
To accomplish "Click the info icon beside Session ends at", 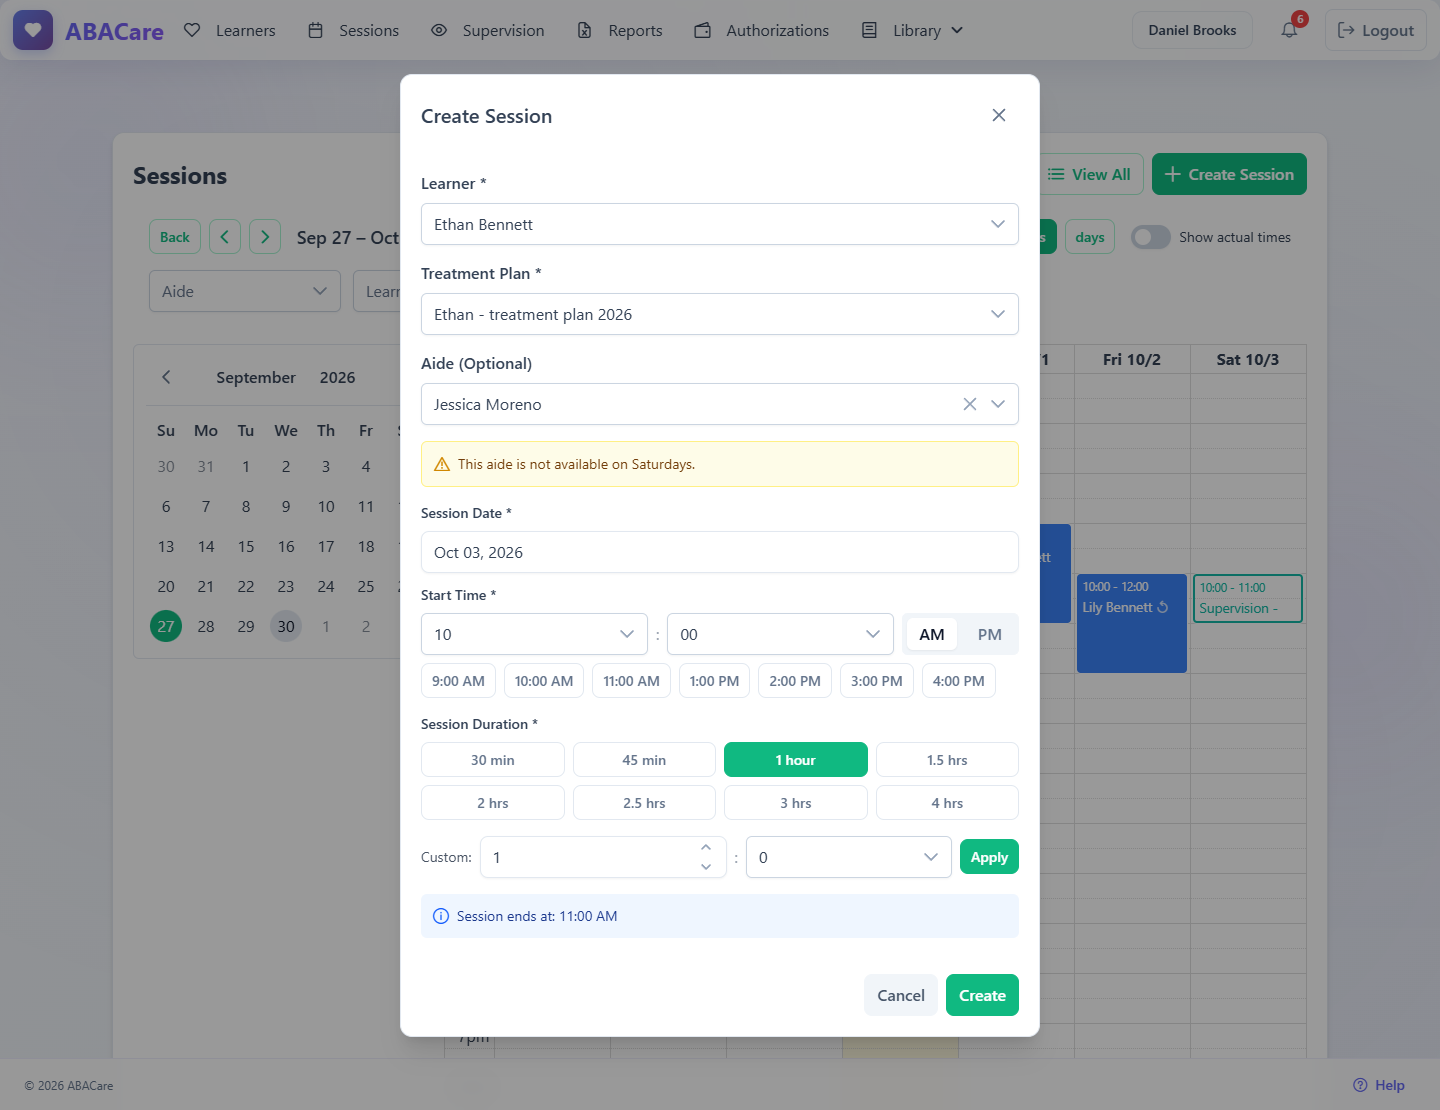I will (x=441, y=916).
